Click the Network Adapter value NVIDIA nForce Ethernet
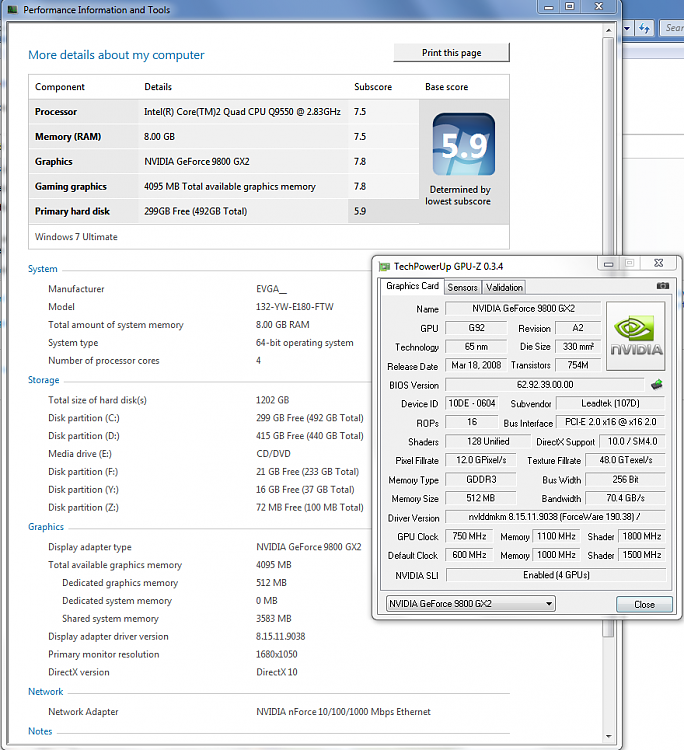The height and width of the screenshot is (750, 684). click(343, 712)
